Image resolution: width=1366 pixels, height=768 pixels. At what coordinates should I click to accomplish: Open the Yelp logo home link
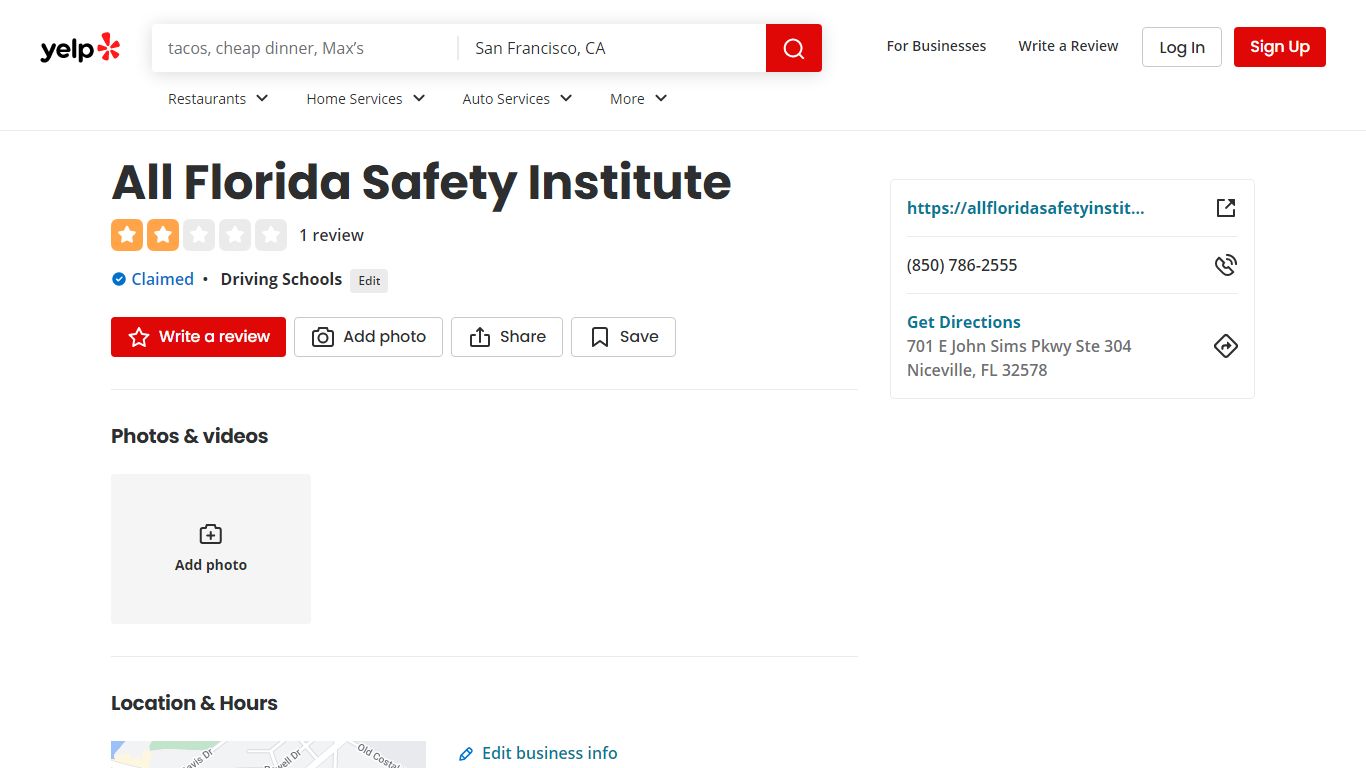pos(80,48)
